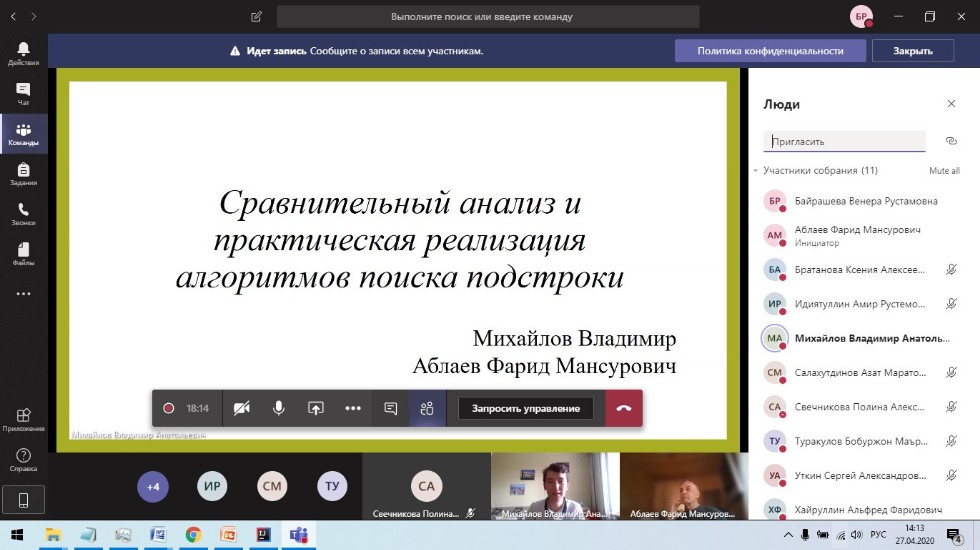The image size is (980, 550).
Task: Click the Invite input field
Action: point(844,142)
